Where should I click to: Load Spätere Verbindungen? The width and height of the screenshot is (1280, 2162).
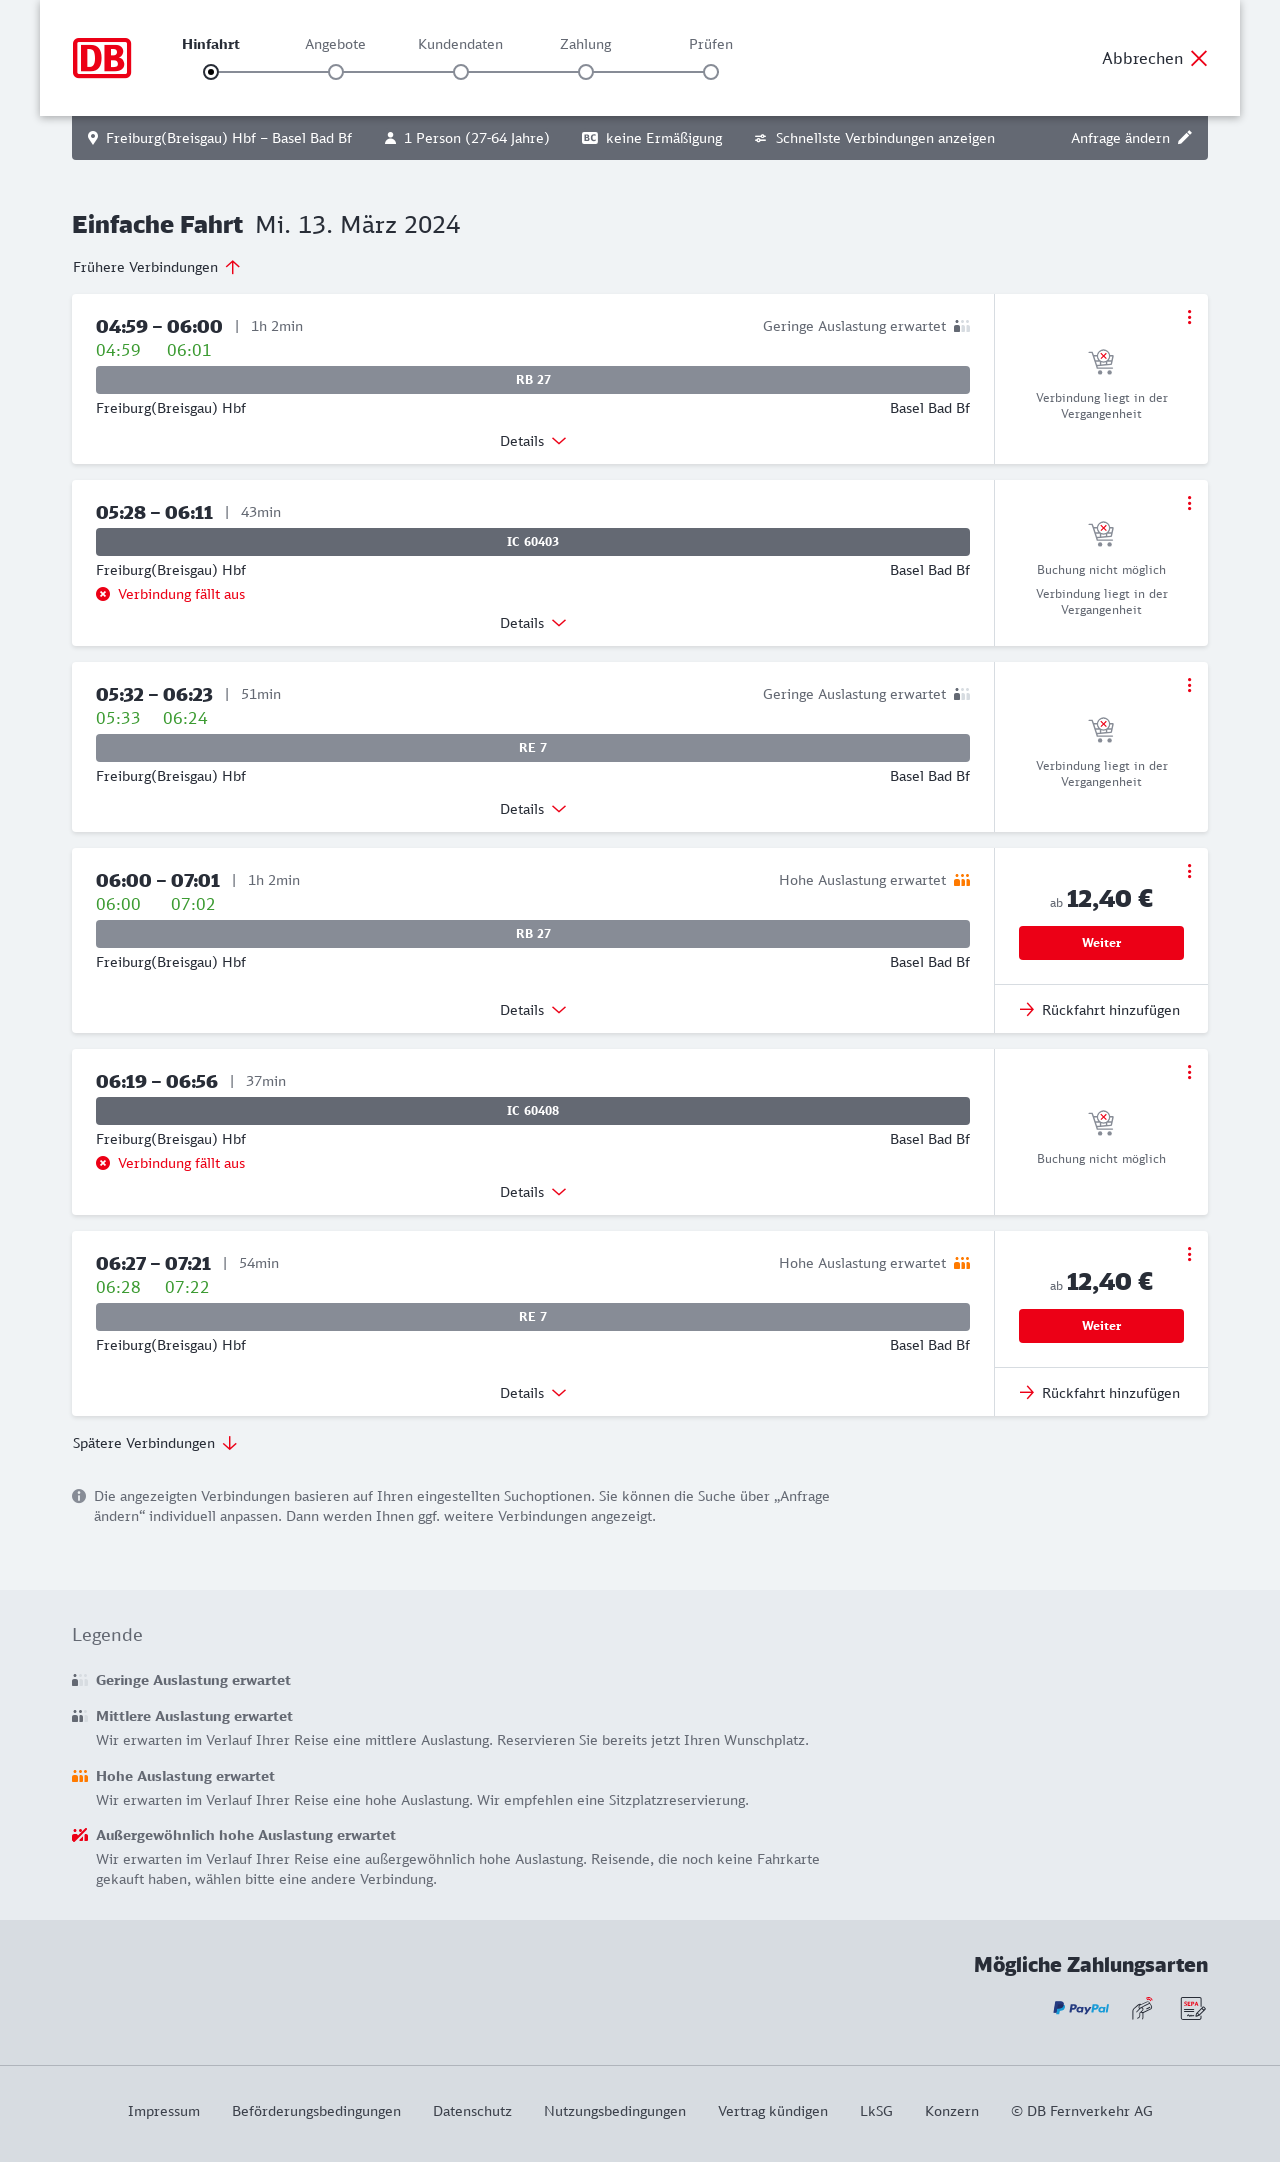click(155, 1443)
